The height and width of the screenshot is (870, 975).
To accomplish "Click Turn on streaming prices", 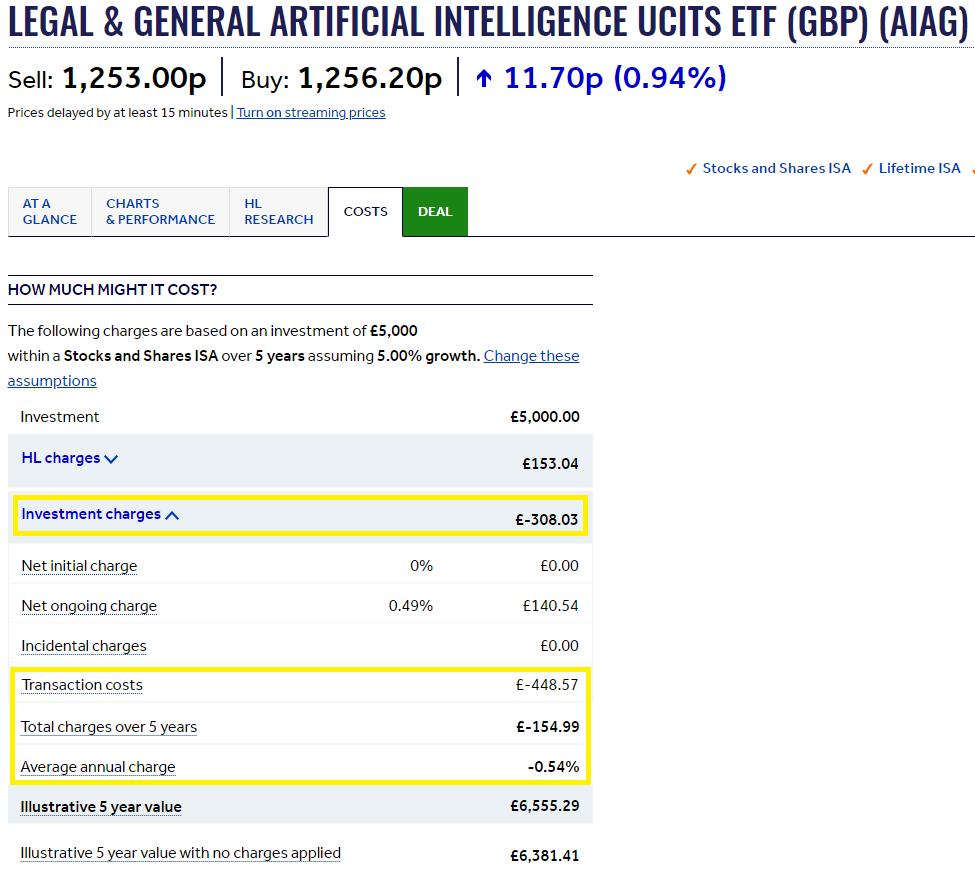I will click(310, 112).
